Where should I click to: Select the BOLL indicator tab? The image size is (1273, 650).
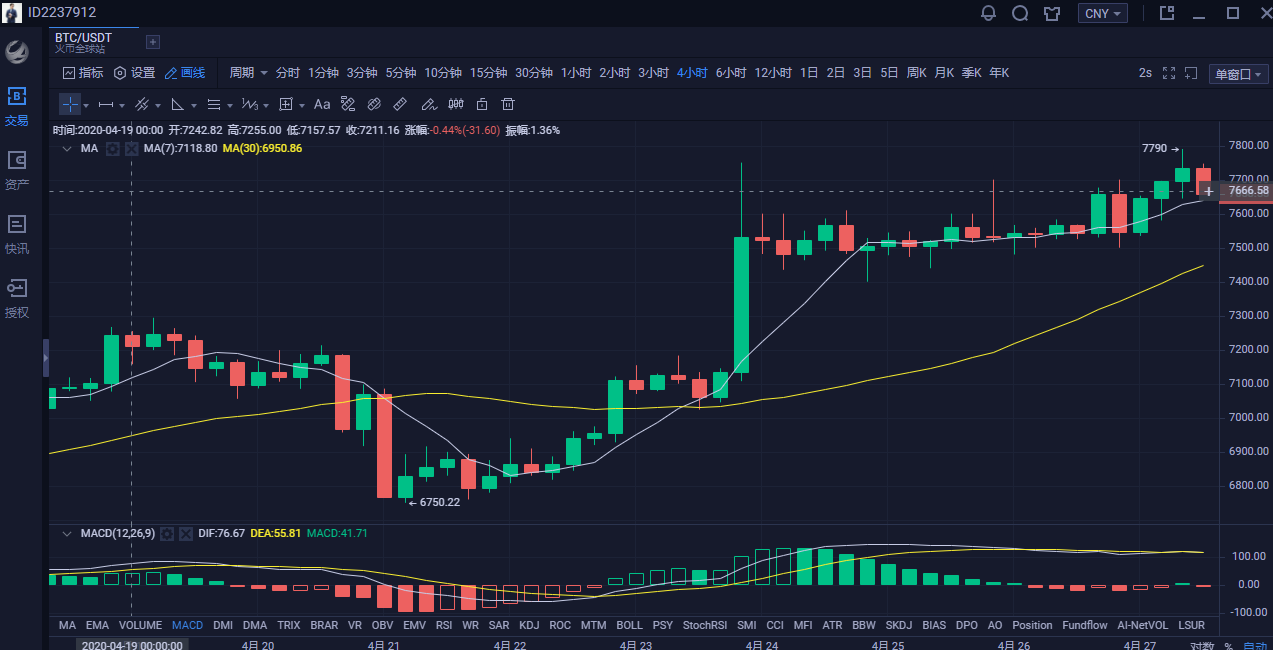(629, 624)
